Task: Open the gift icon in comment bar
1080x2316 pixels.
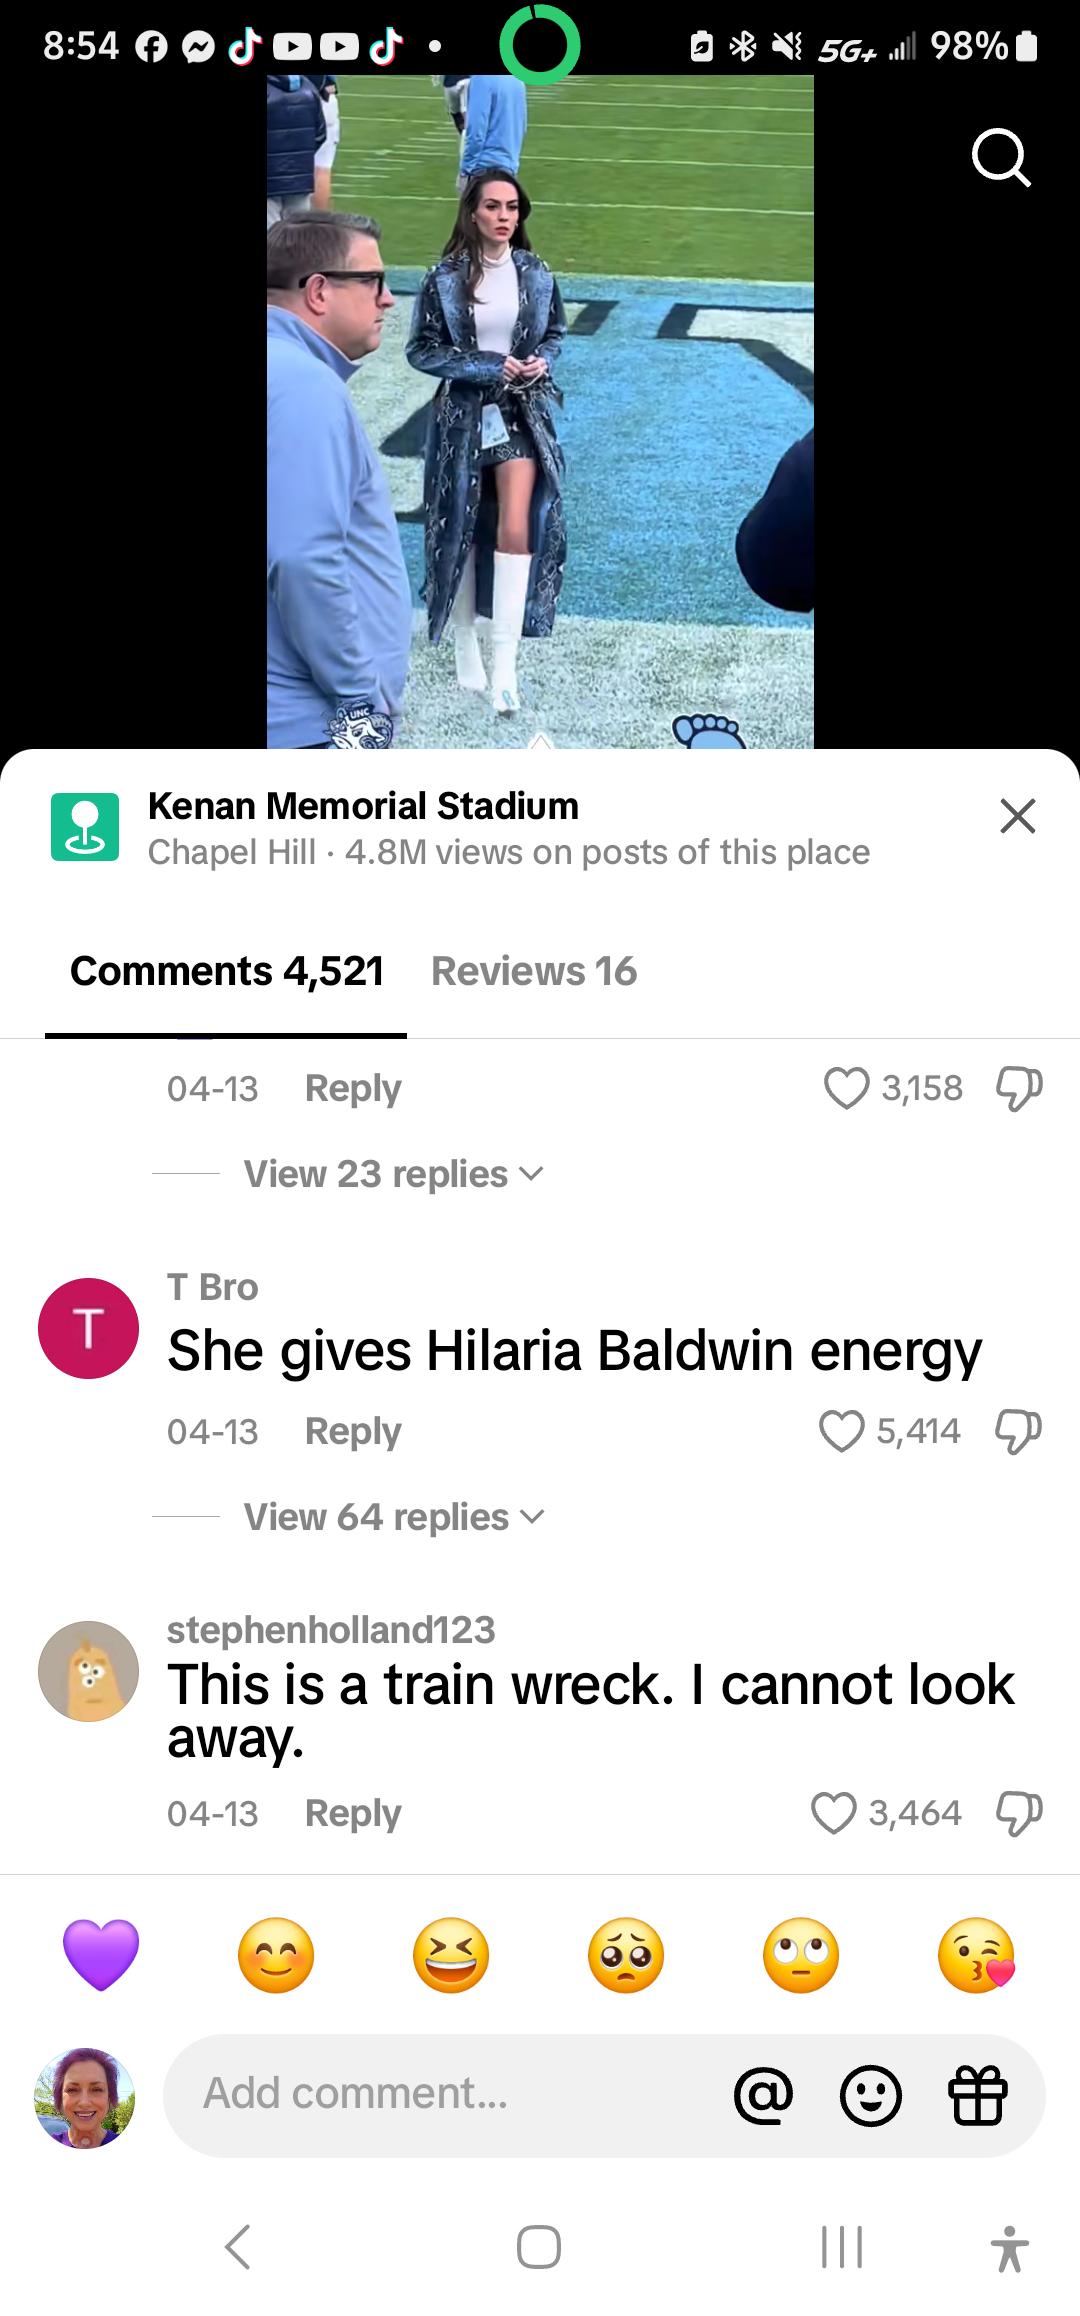Action: click(977, 2095)
